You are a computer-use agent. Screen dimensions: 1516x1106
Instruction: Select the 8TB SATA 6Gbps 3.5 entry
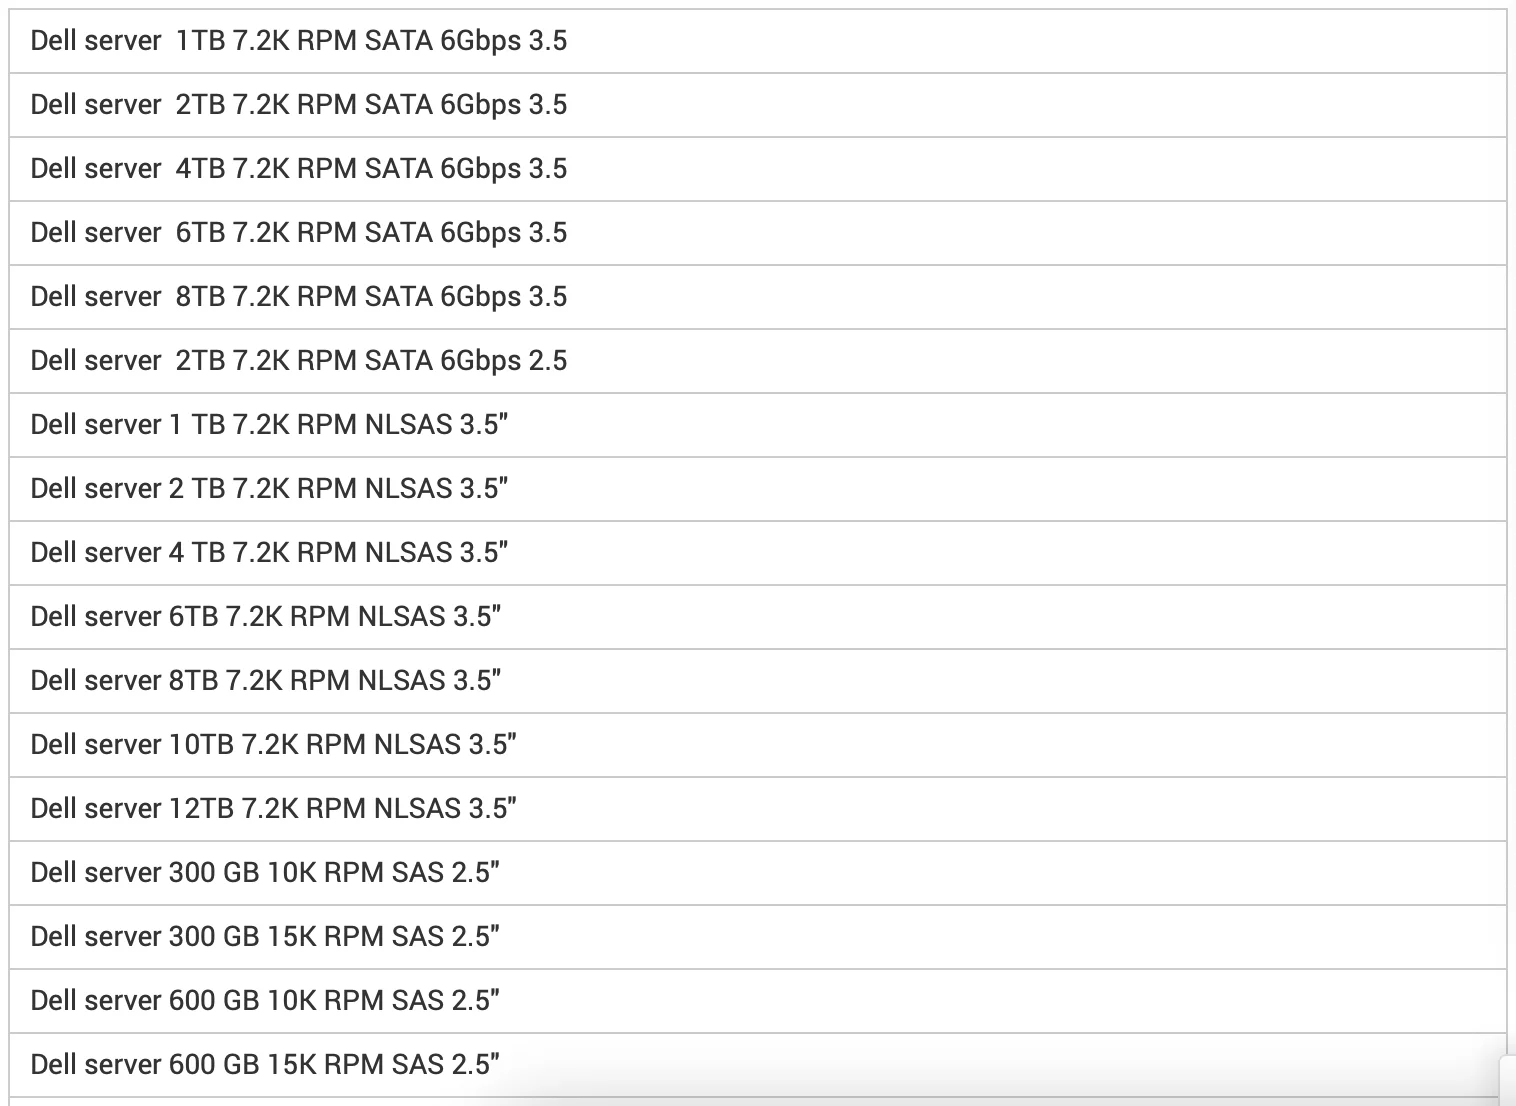(x=298, y=297)
